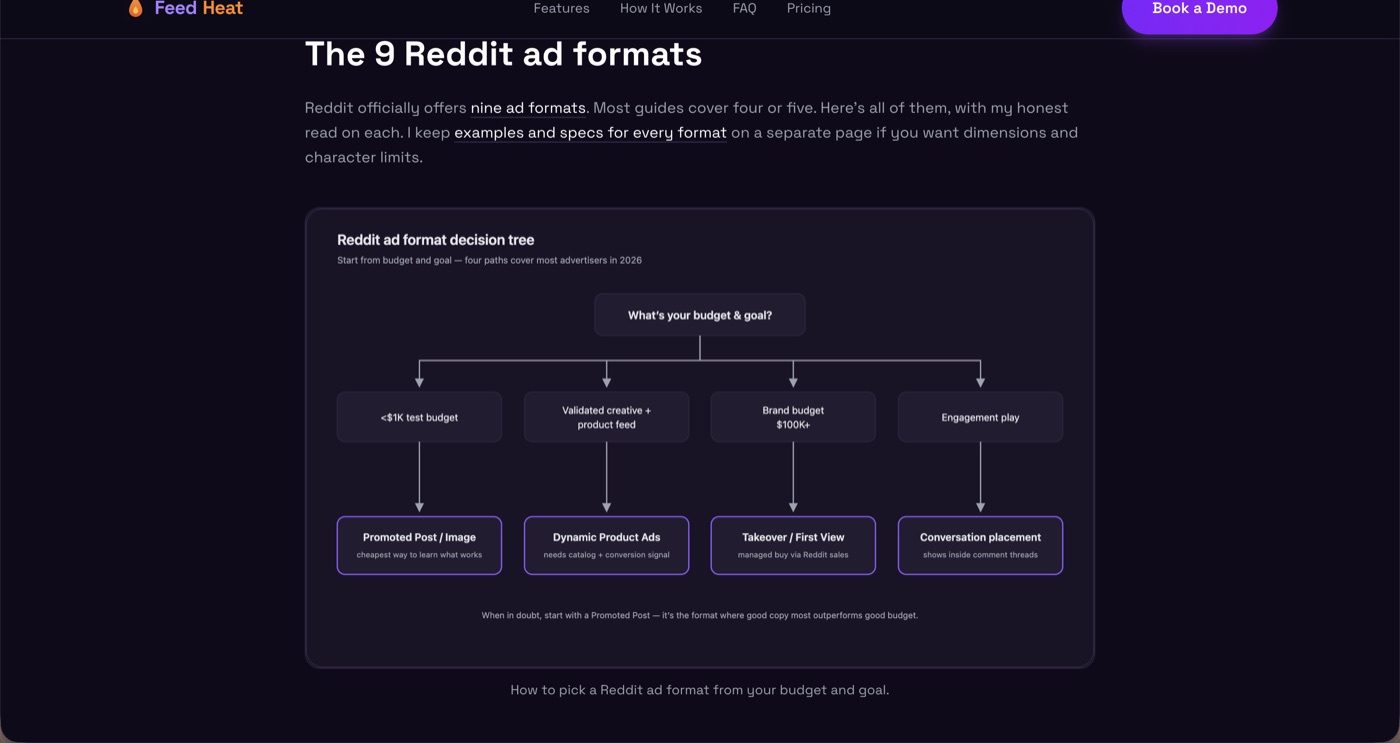This screenshot has width=1400, height=743.
Task: Click the Feed Heat flame logo icon
Action: pyautogui.click(x=135, y=8)
